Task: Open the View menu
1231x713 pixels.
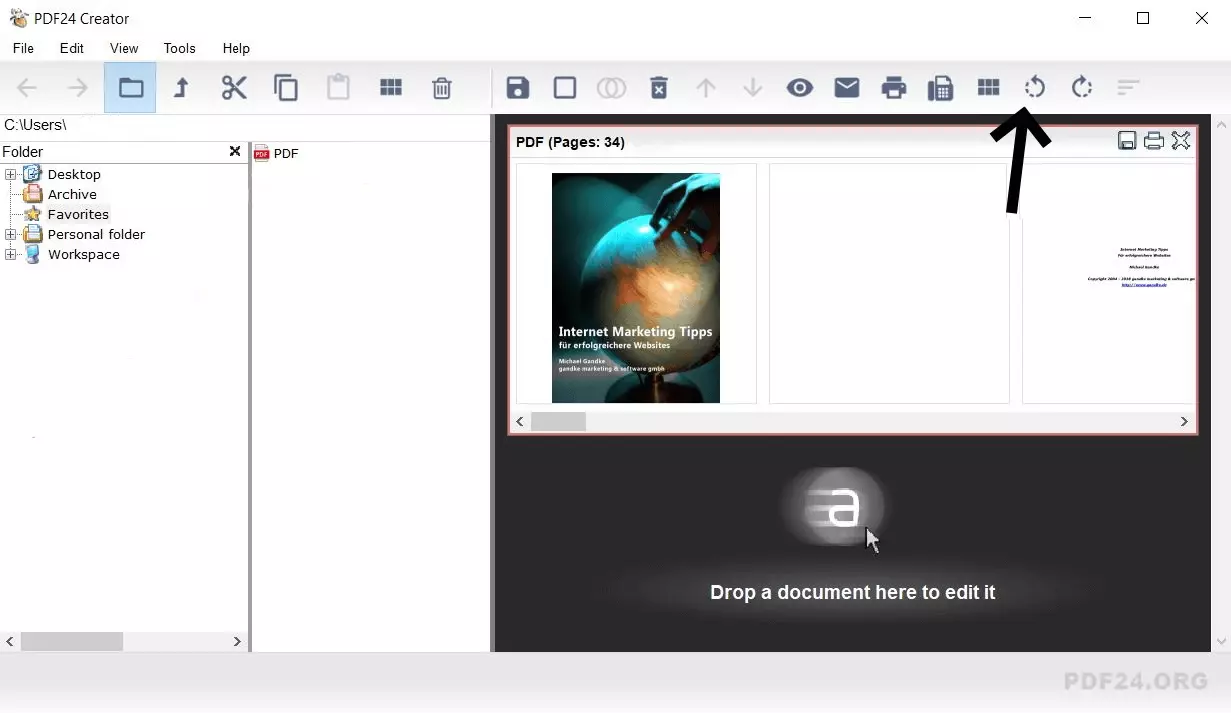Action: coord(124,48)
